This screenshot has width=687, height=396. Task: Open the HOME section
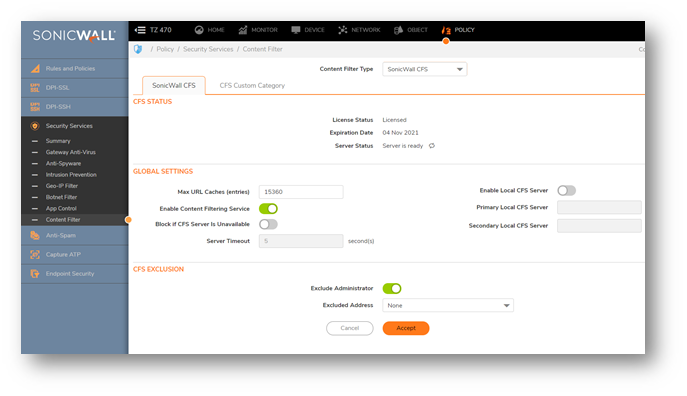point(209,30)
